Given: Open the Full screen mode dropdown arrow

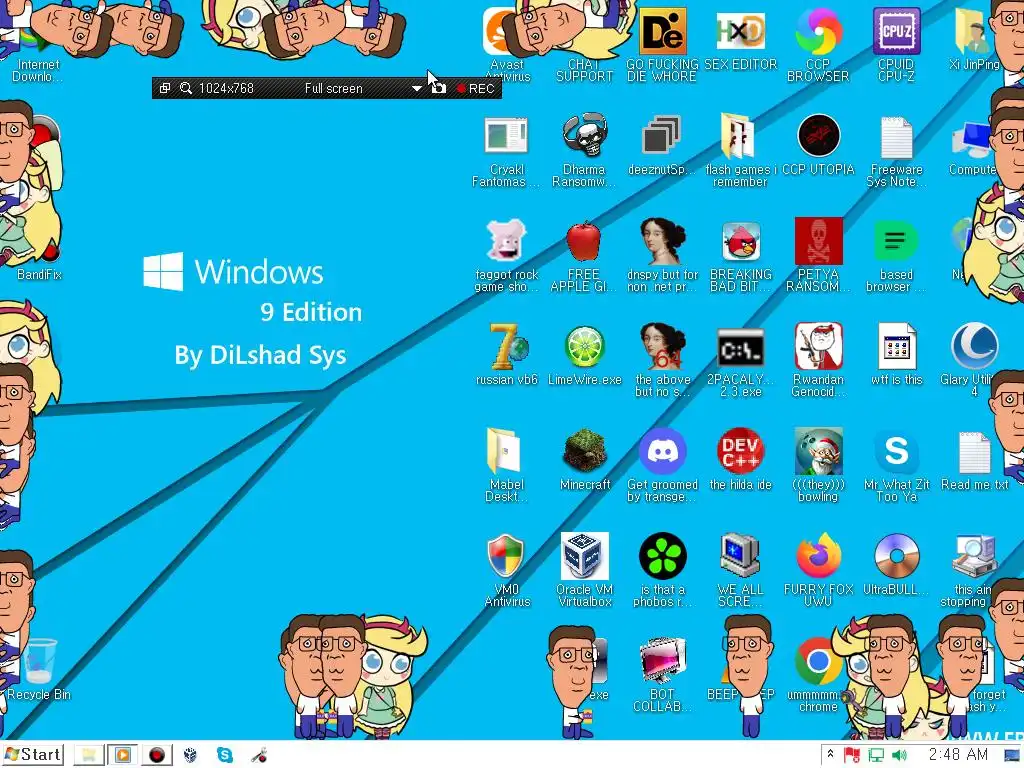Looking at the screenshot, I should pos(416,88).
